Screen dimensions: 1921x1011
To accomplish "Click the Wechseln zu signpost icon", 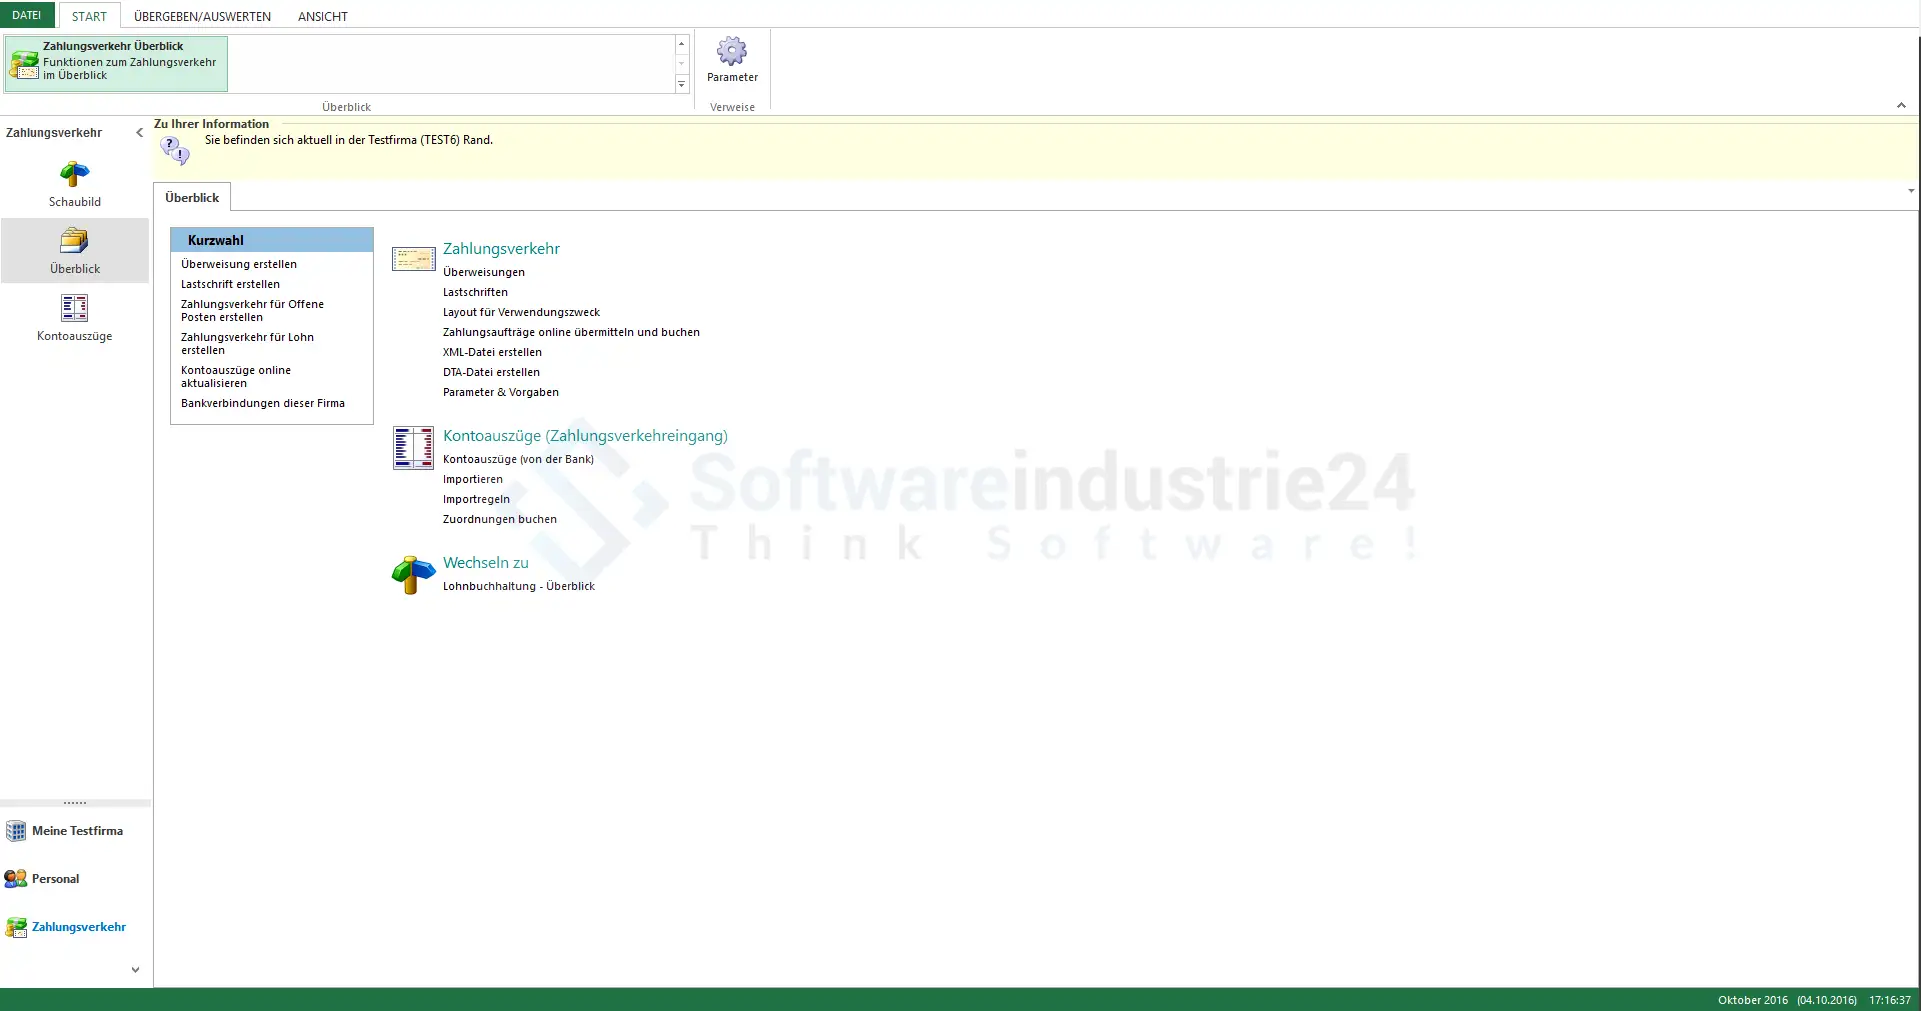I will tap(413, 574).
